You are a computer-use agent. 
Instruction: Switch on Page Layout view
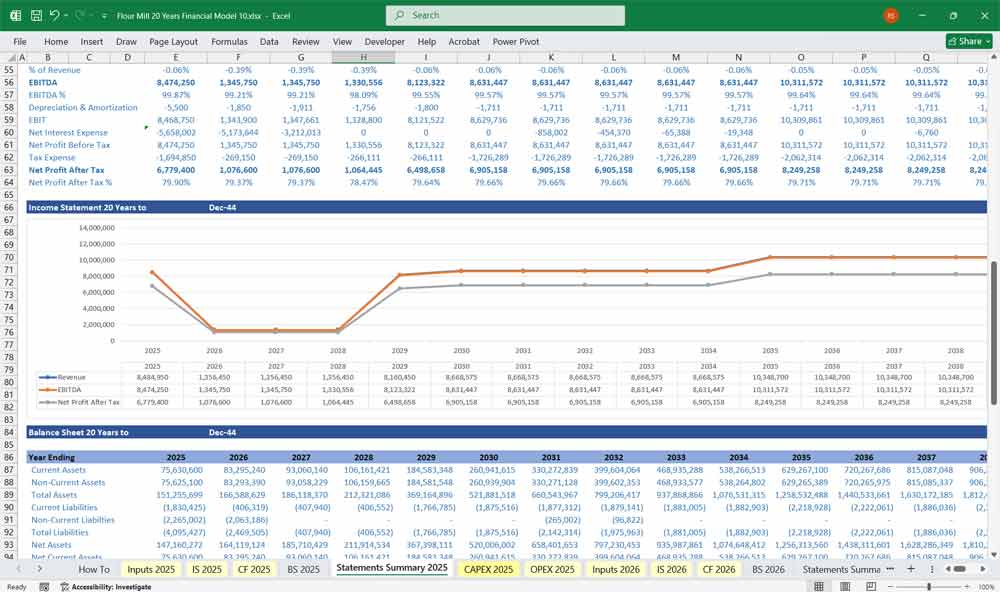point(844,585)
